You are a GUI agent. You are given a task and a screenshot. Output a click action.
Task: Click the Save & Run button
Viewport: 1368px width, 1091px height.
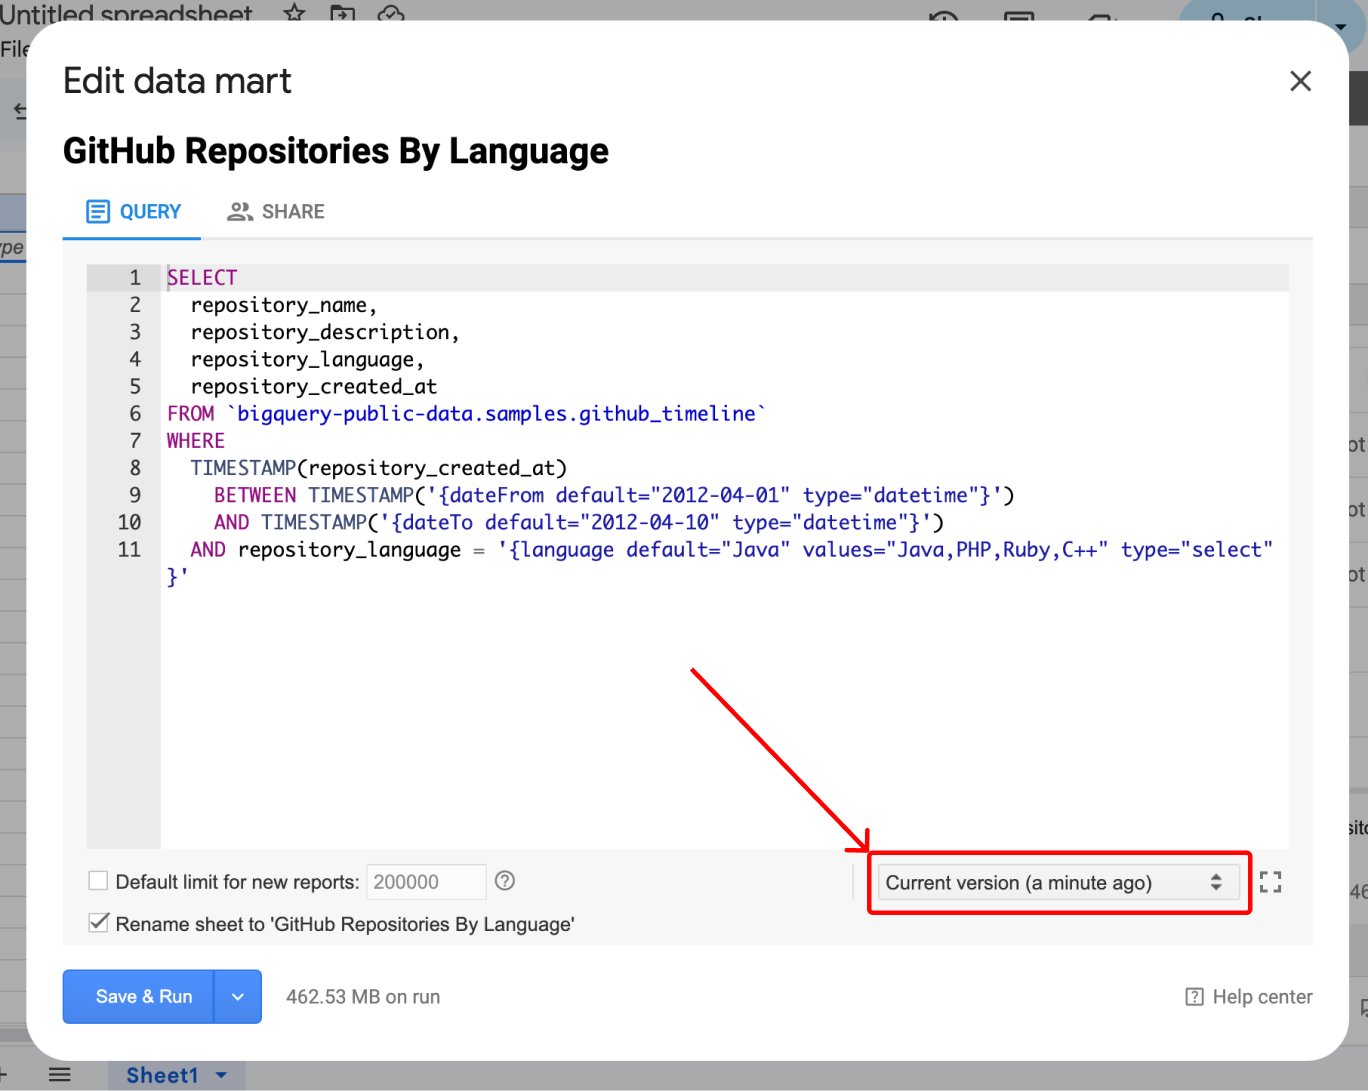(x=139, y=996)
